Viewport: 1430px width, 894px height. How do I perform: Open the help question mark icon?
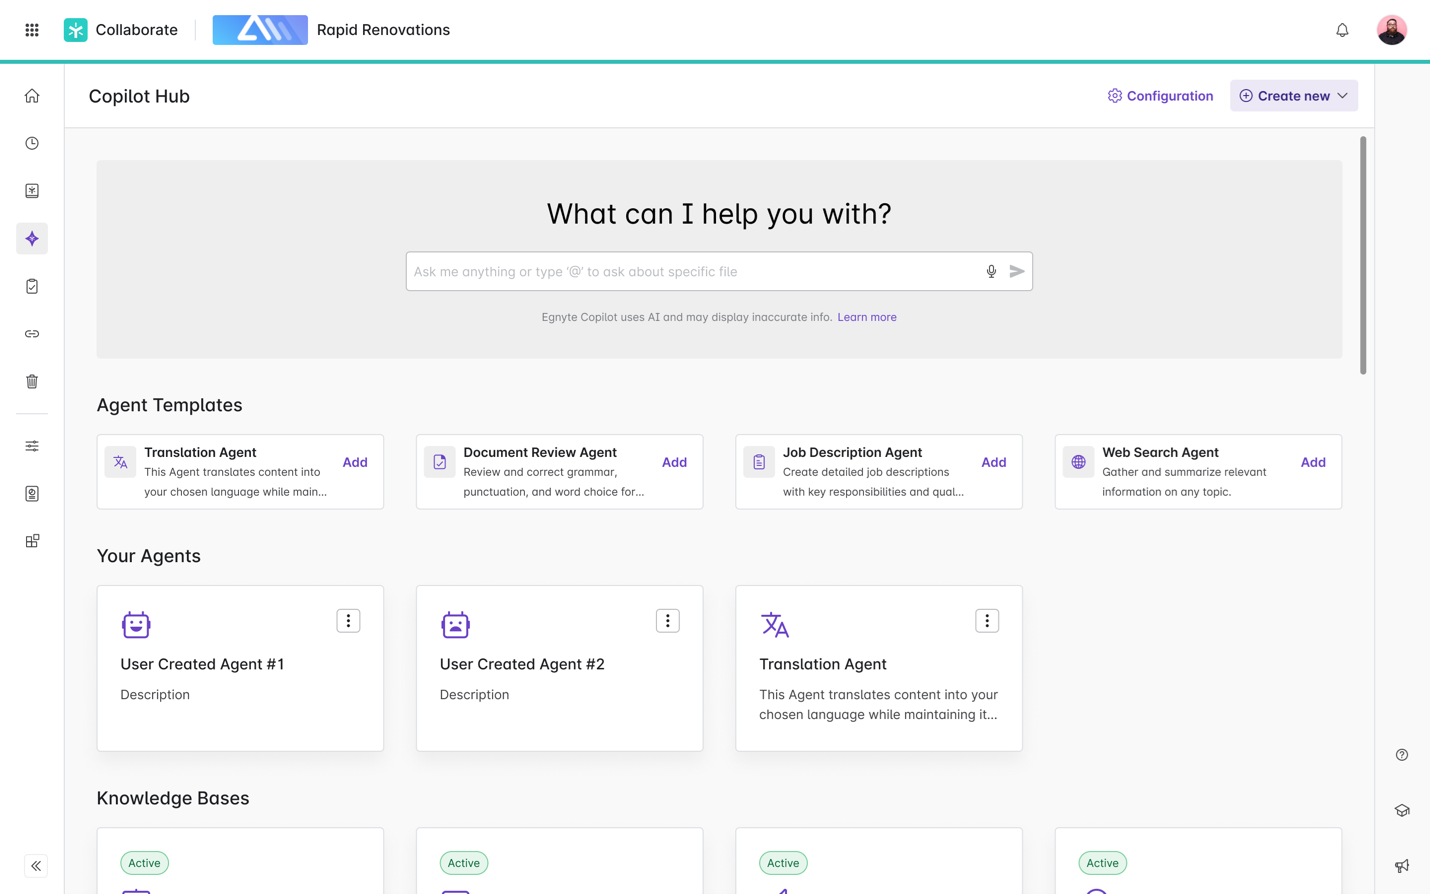[x=1401, y=755]
